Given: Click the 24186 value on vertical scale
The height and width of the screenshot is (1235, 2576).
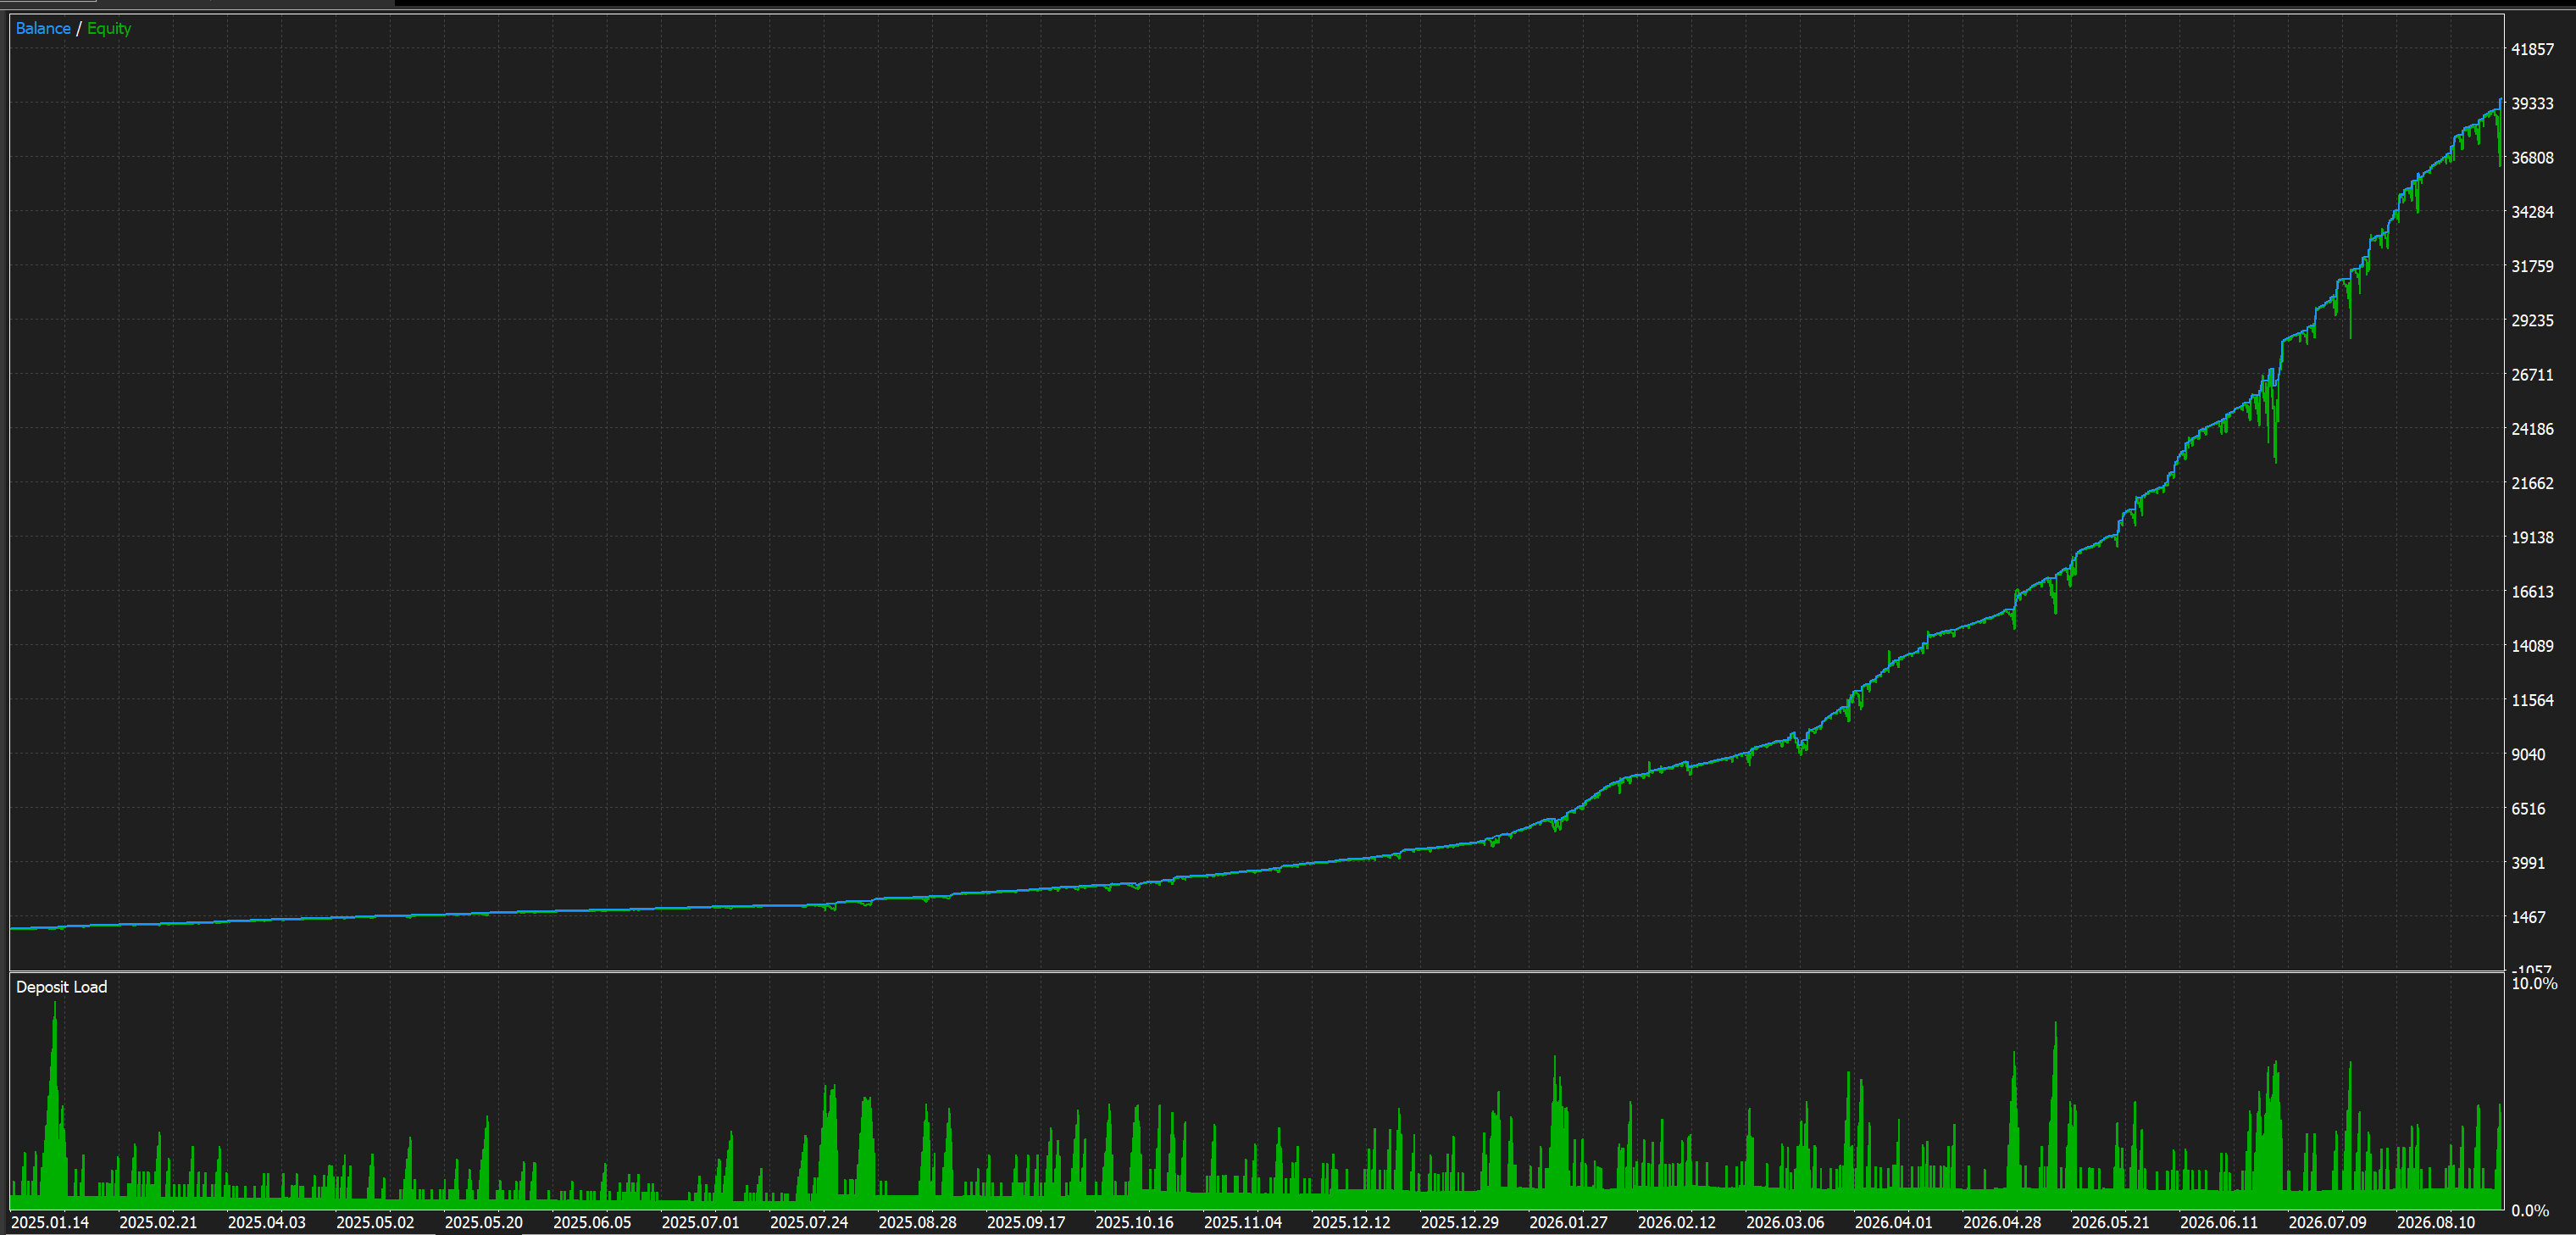Looking at the screenshot, I should click(2532, 429).
